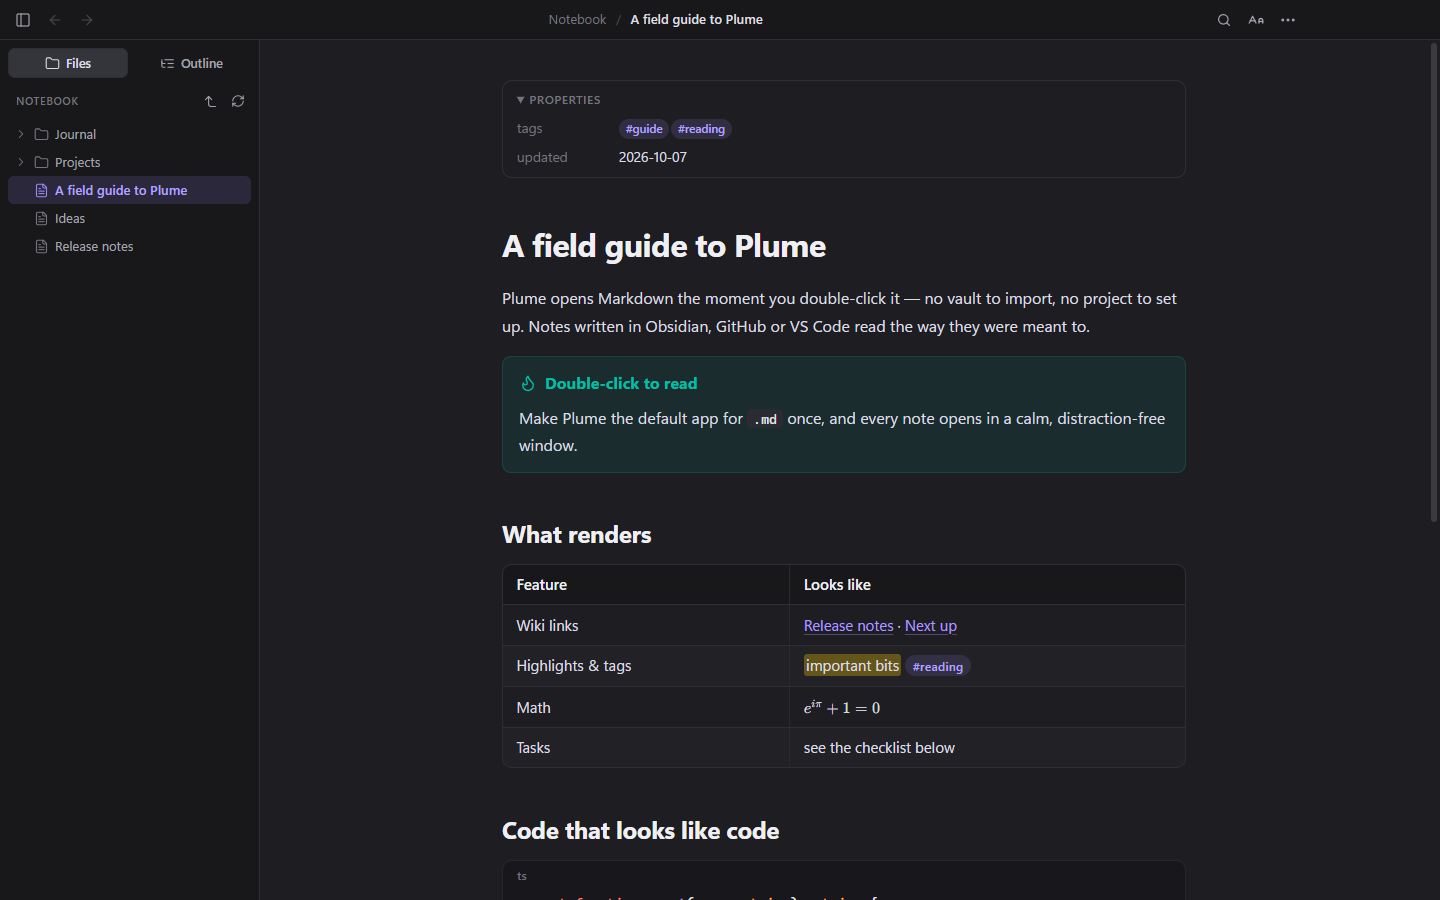Click the What renders heading
1440x900 pixels.
tap(577, 535)
